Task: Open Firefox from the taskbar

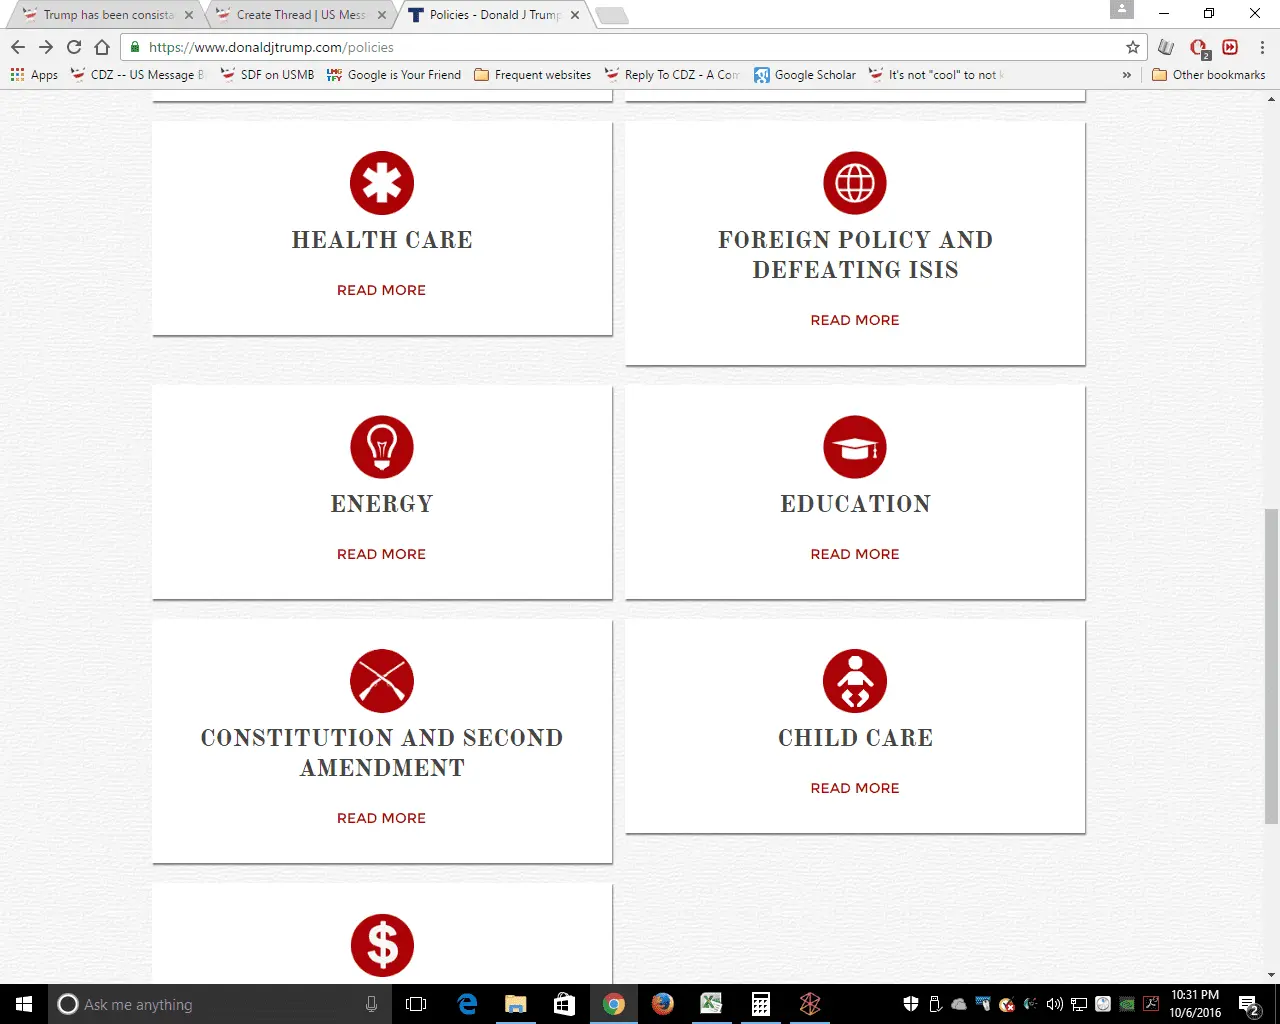Action: tap(662, 1004)
